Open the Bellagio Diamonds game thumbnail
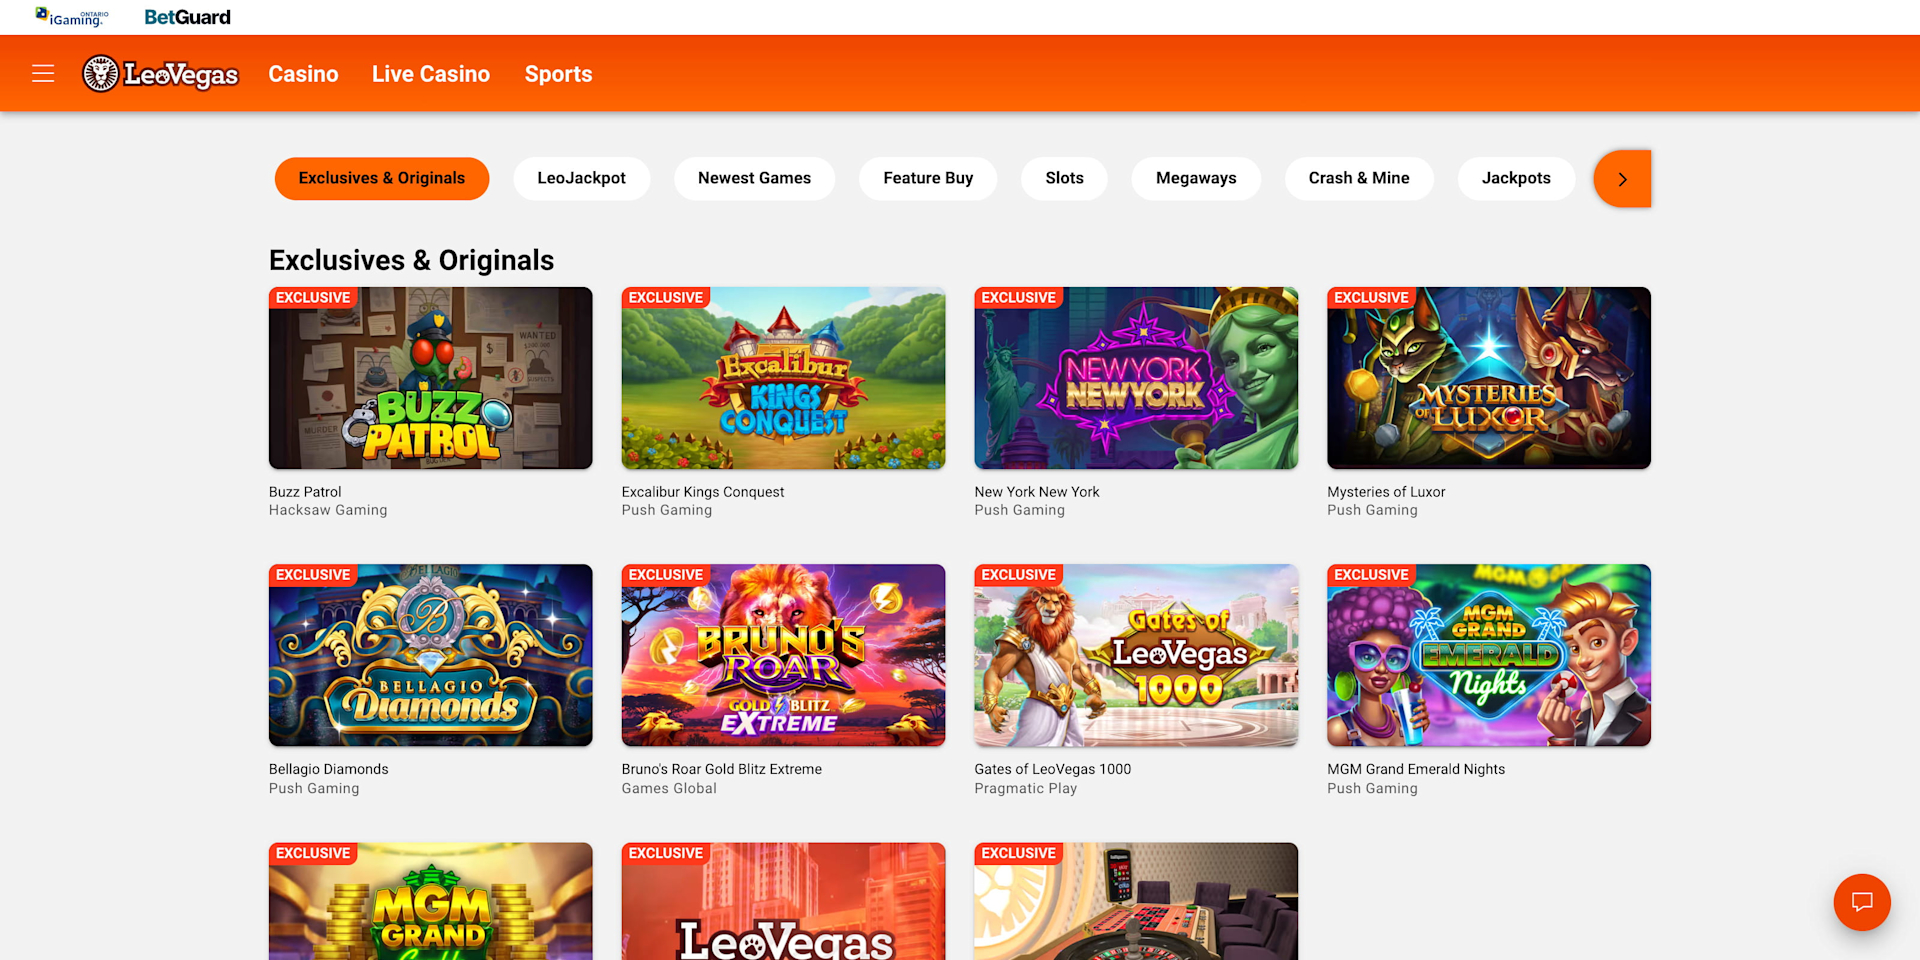 tap(431, 655)
